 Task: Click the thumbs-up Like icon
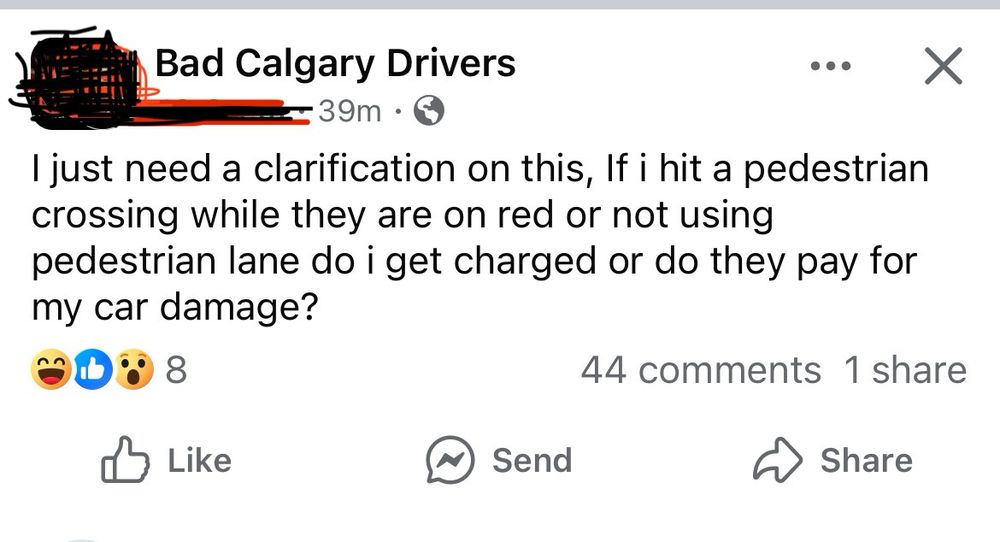(125, 459)
